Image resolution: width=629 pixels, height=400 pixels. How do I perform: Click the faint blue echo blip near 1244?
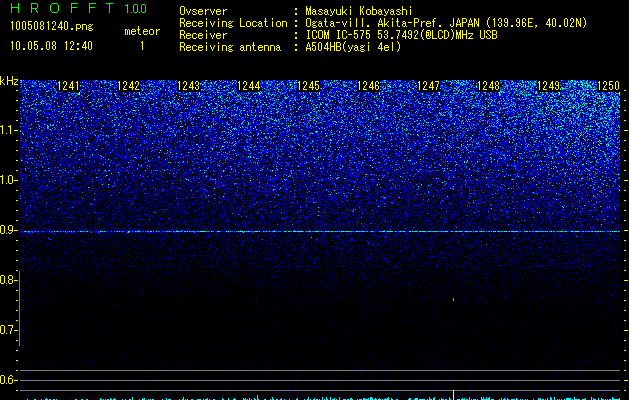pyautogui.click(x=257, y=300)
